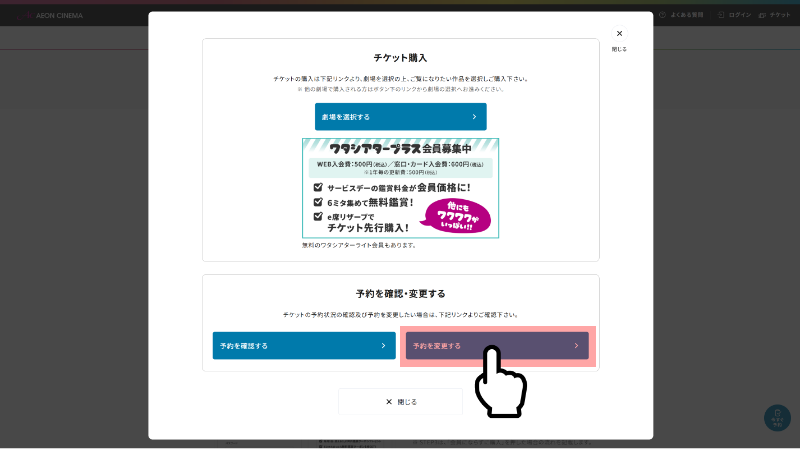Click the chevron arrow on 劇場を選択する

474,117
